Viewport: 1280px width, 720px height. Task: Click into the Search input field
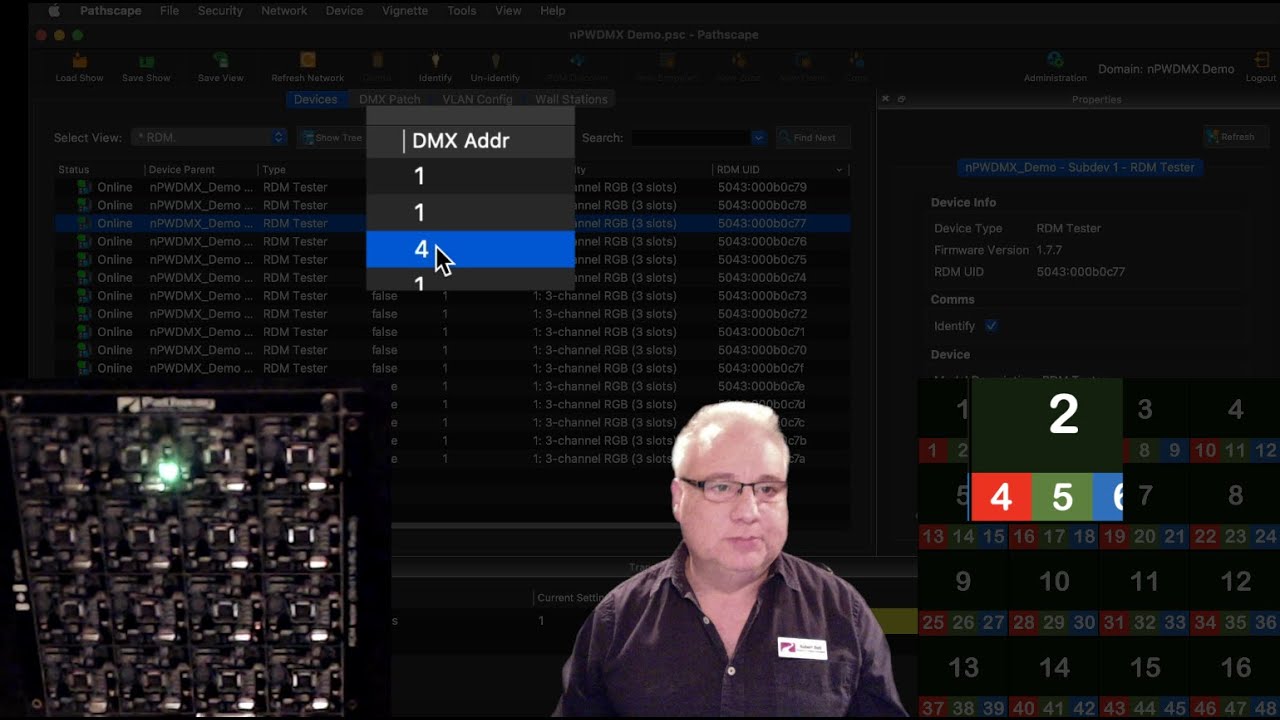(690, 138)
